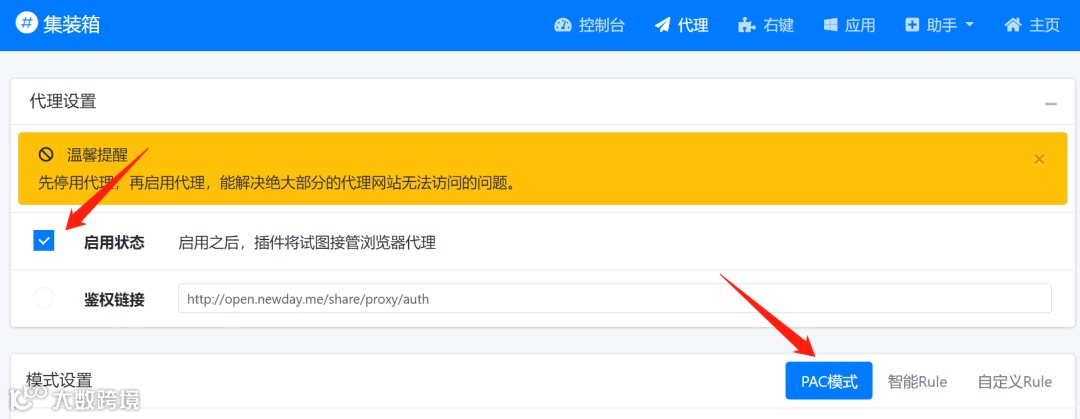The image size is (1080, 419).
Task: Collapse the 代理设置 panel with minus icon
Action: (1050, 104)
